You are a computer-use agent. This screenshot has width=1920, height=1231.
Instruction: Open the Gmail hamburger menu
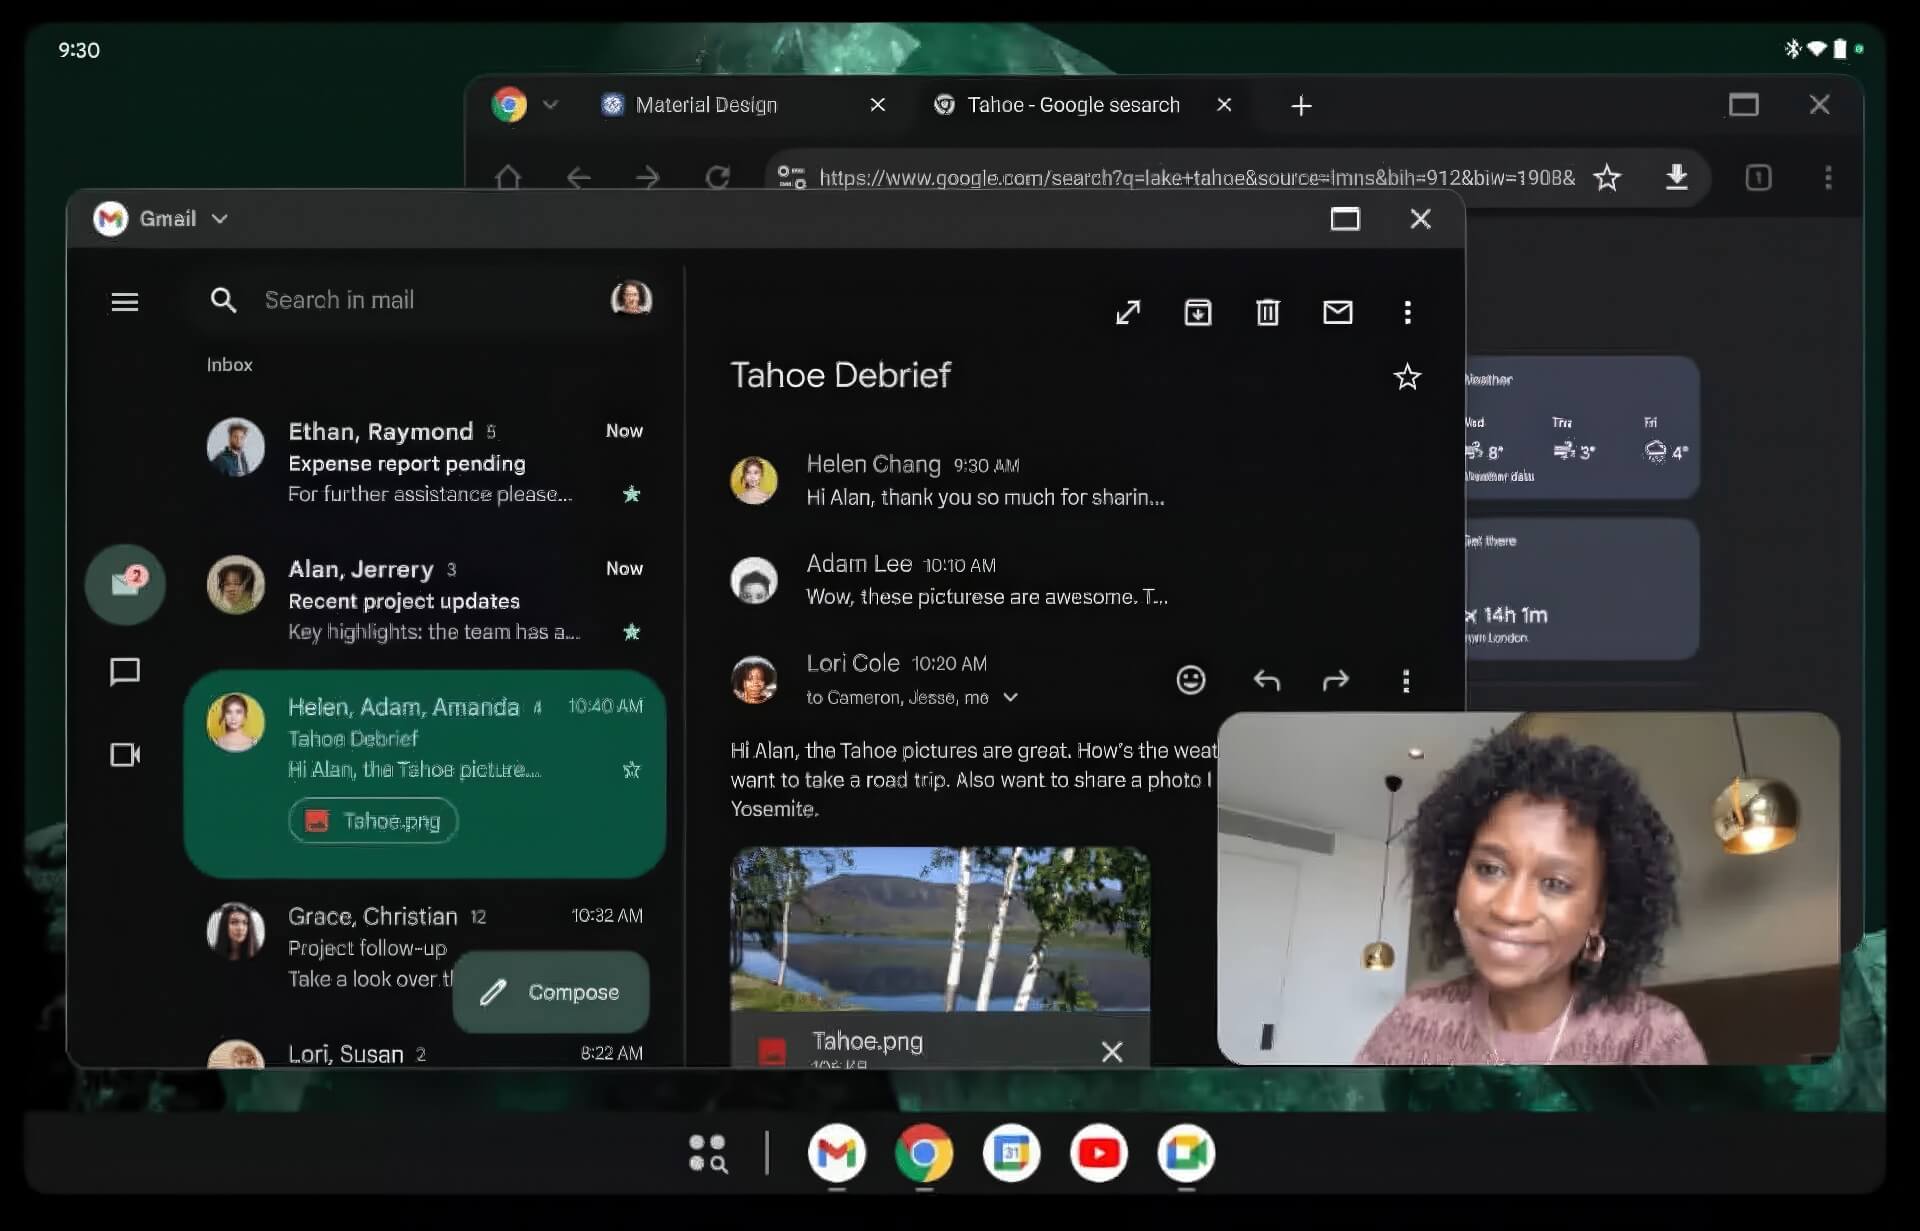[x=125, y=301]
